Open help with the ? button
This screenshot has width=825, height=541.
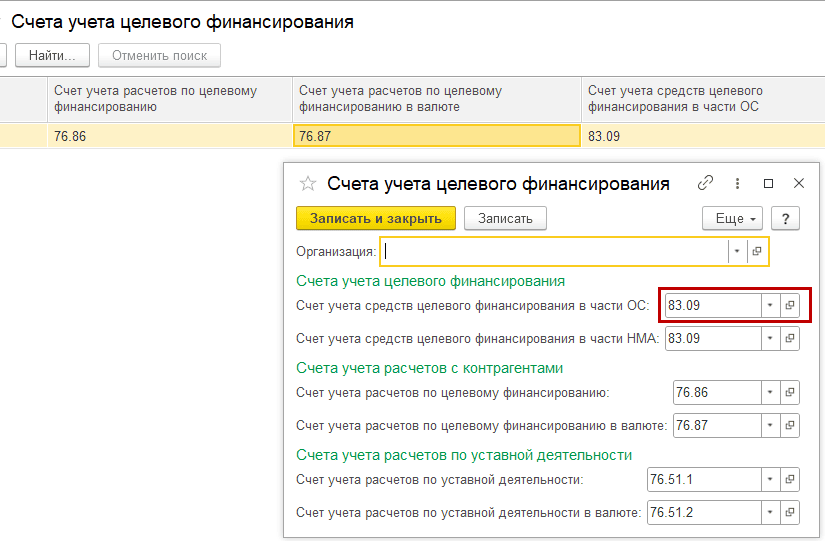tap(785, 218)
